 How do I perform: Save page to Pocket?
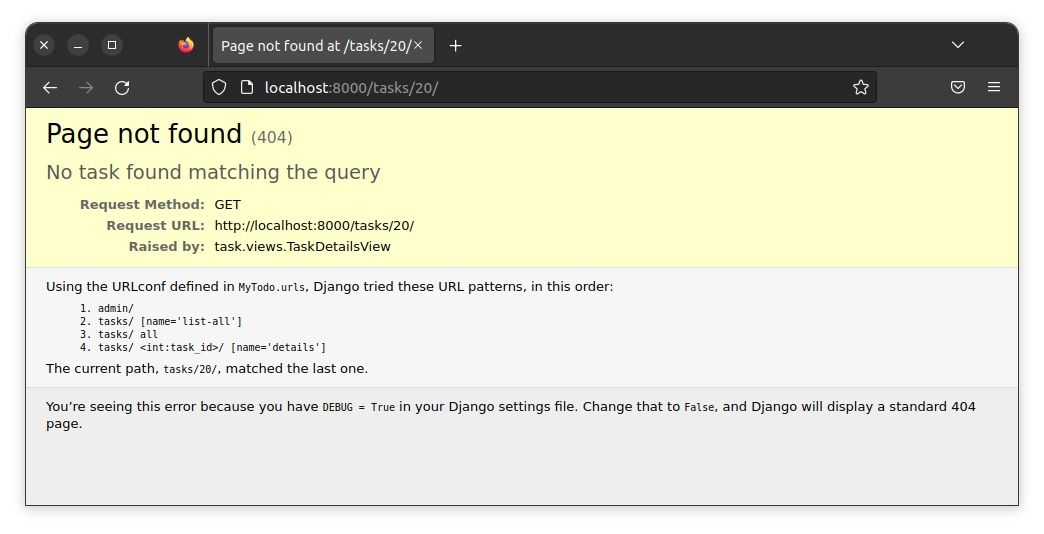pyautogui.click(x=958, y=88)
